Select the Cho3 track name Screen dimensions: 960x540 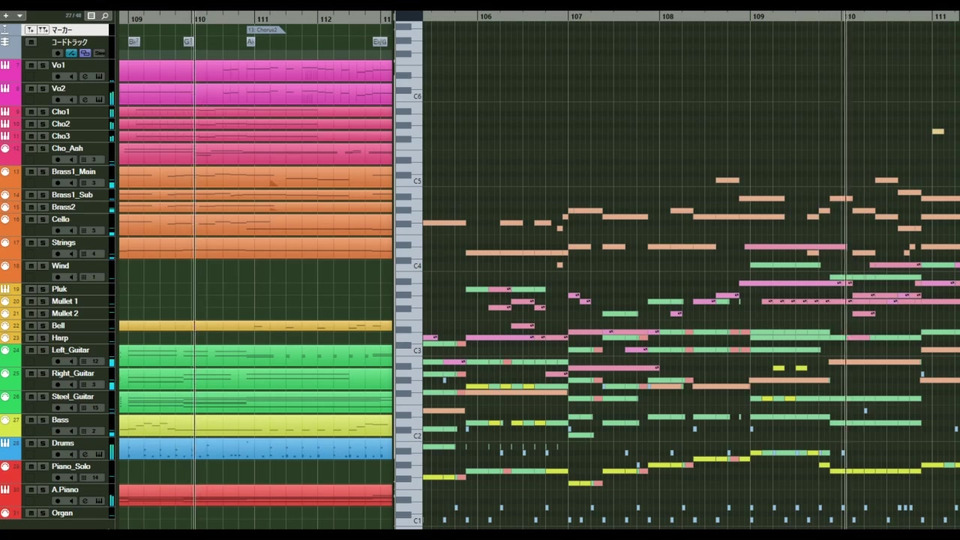(x=61, y=136)
